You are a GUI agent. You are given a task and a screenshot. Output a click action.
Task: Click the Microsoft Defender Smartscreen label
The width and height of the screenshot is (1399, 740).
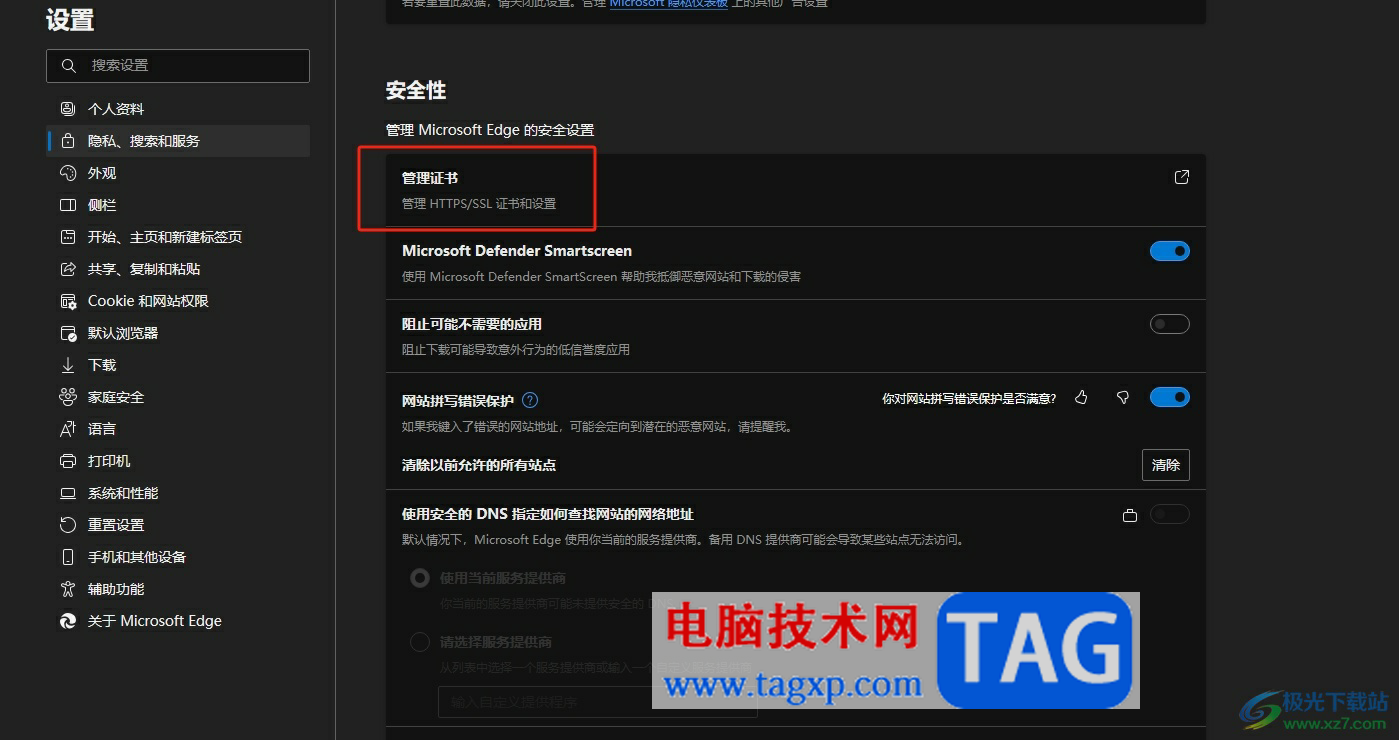pyautogui.click(x=517, y=251)
